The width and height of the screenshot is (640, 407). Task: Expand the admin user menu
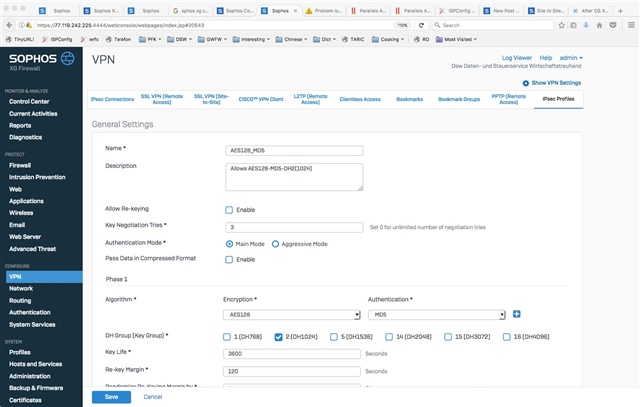(571, 58)
